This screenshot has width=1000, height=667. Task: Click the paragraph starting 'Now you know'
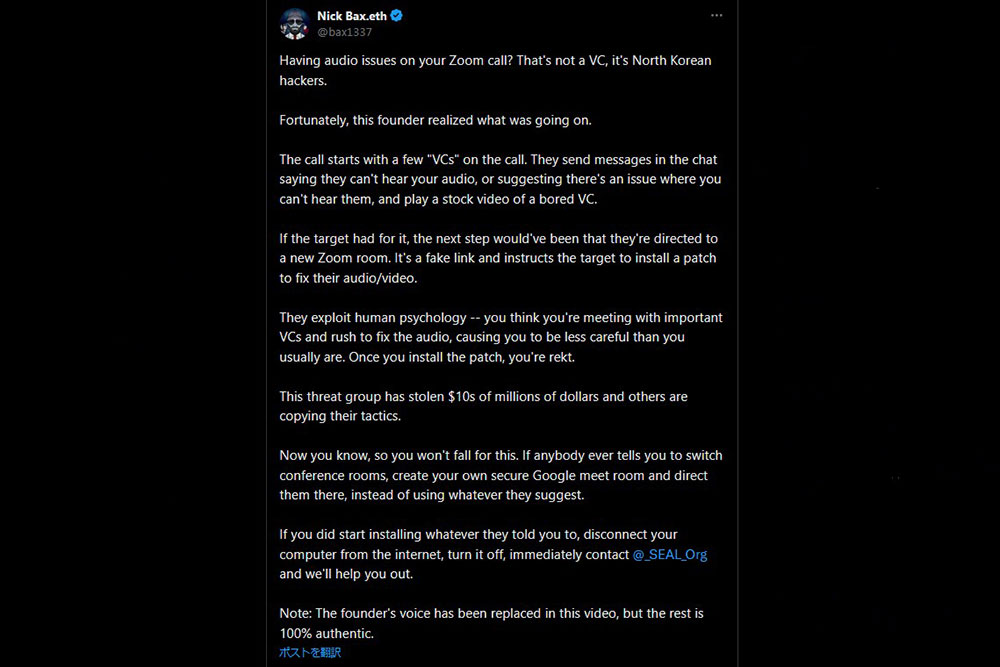501,475
